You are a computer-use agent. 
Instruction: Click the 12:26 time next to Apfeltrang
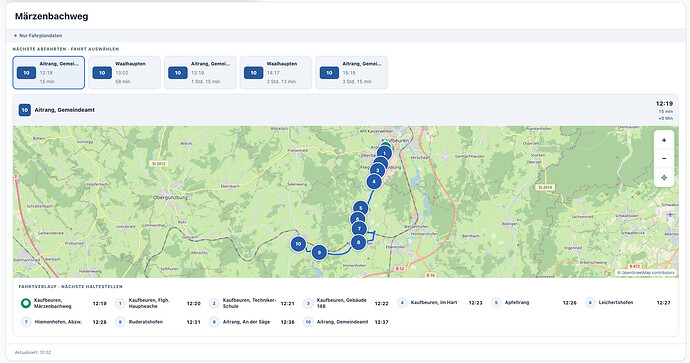pos(569,303)
